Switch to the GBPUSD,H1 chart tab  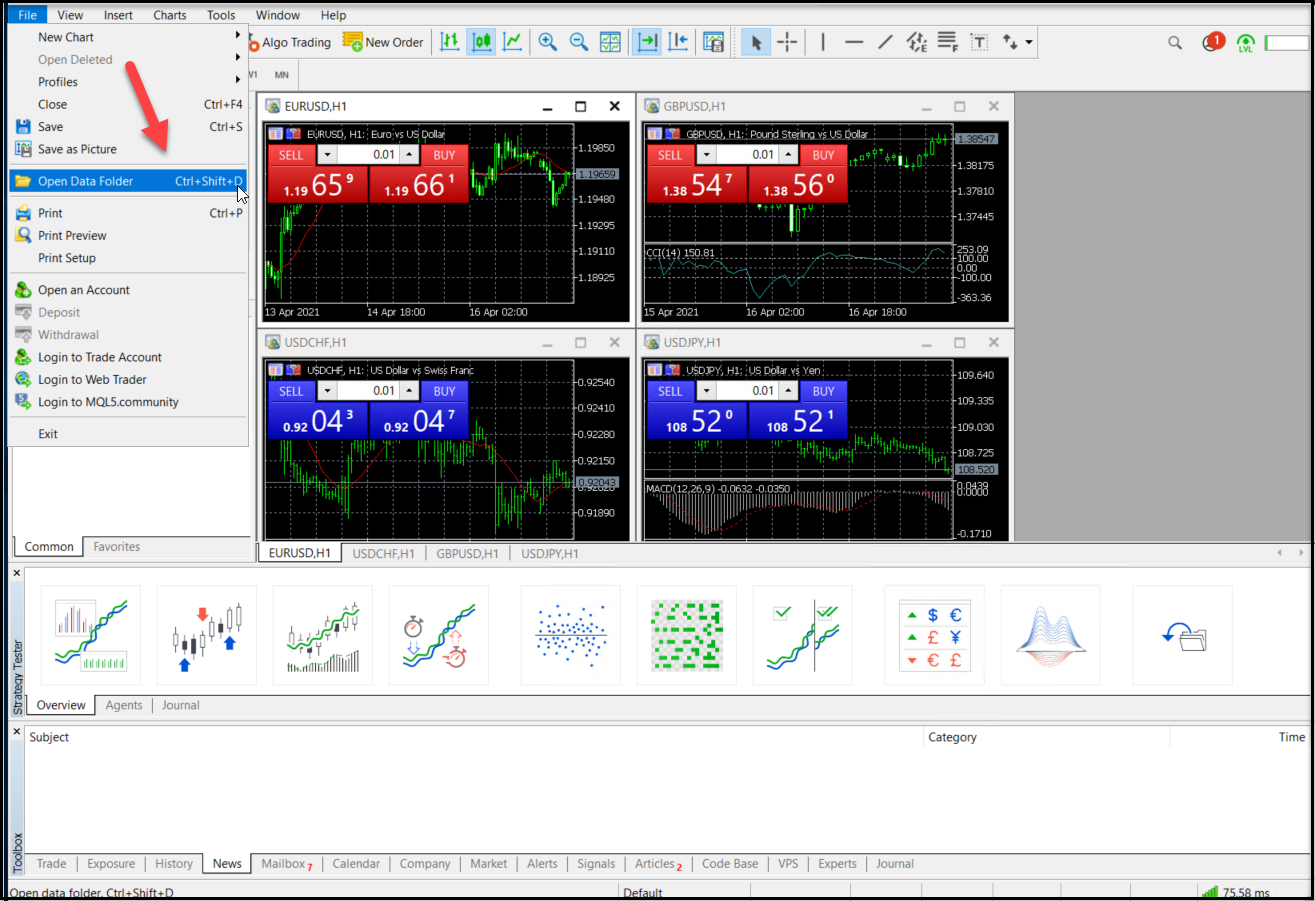[467, 553]
